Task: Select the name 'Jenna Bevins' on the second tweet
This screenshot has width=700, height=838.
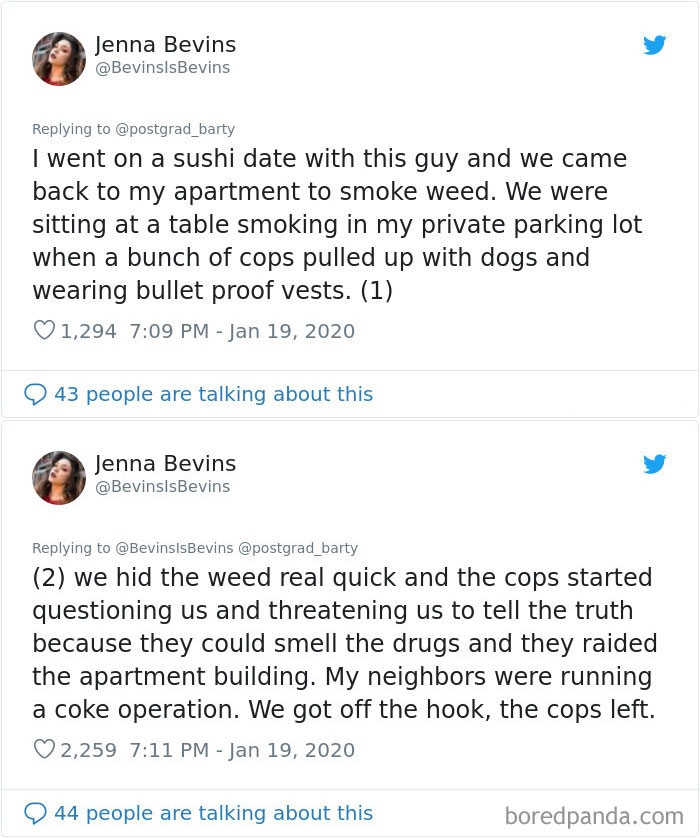Action: [x=166, y=464]
